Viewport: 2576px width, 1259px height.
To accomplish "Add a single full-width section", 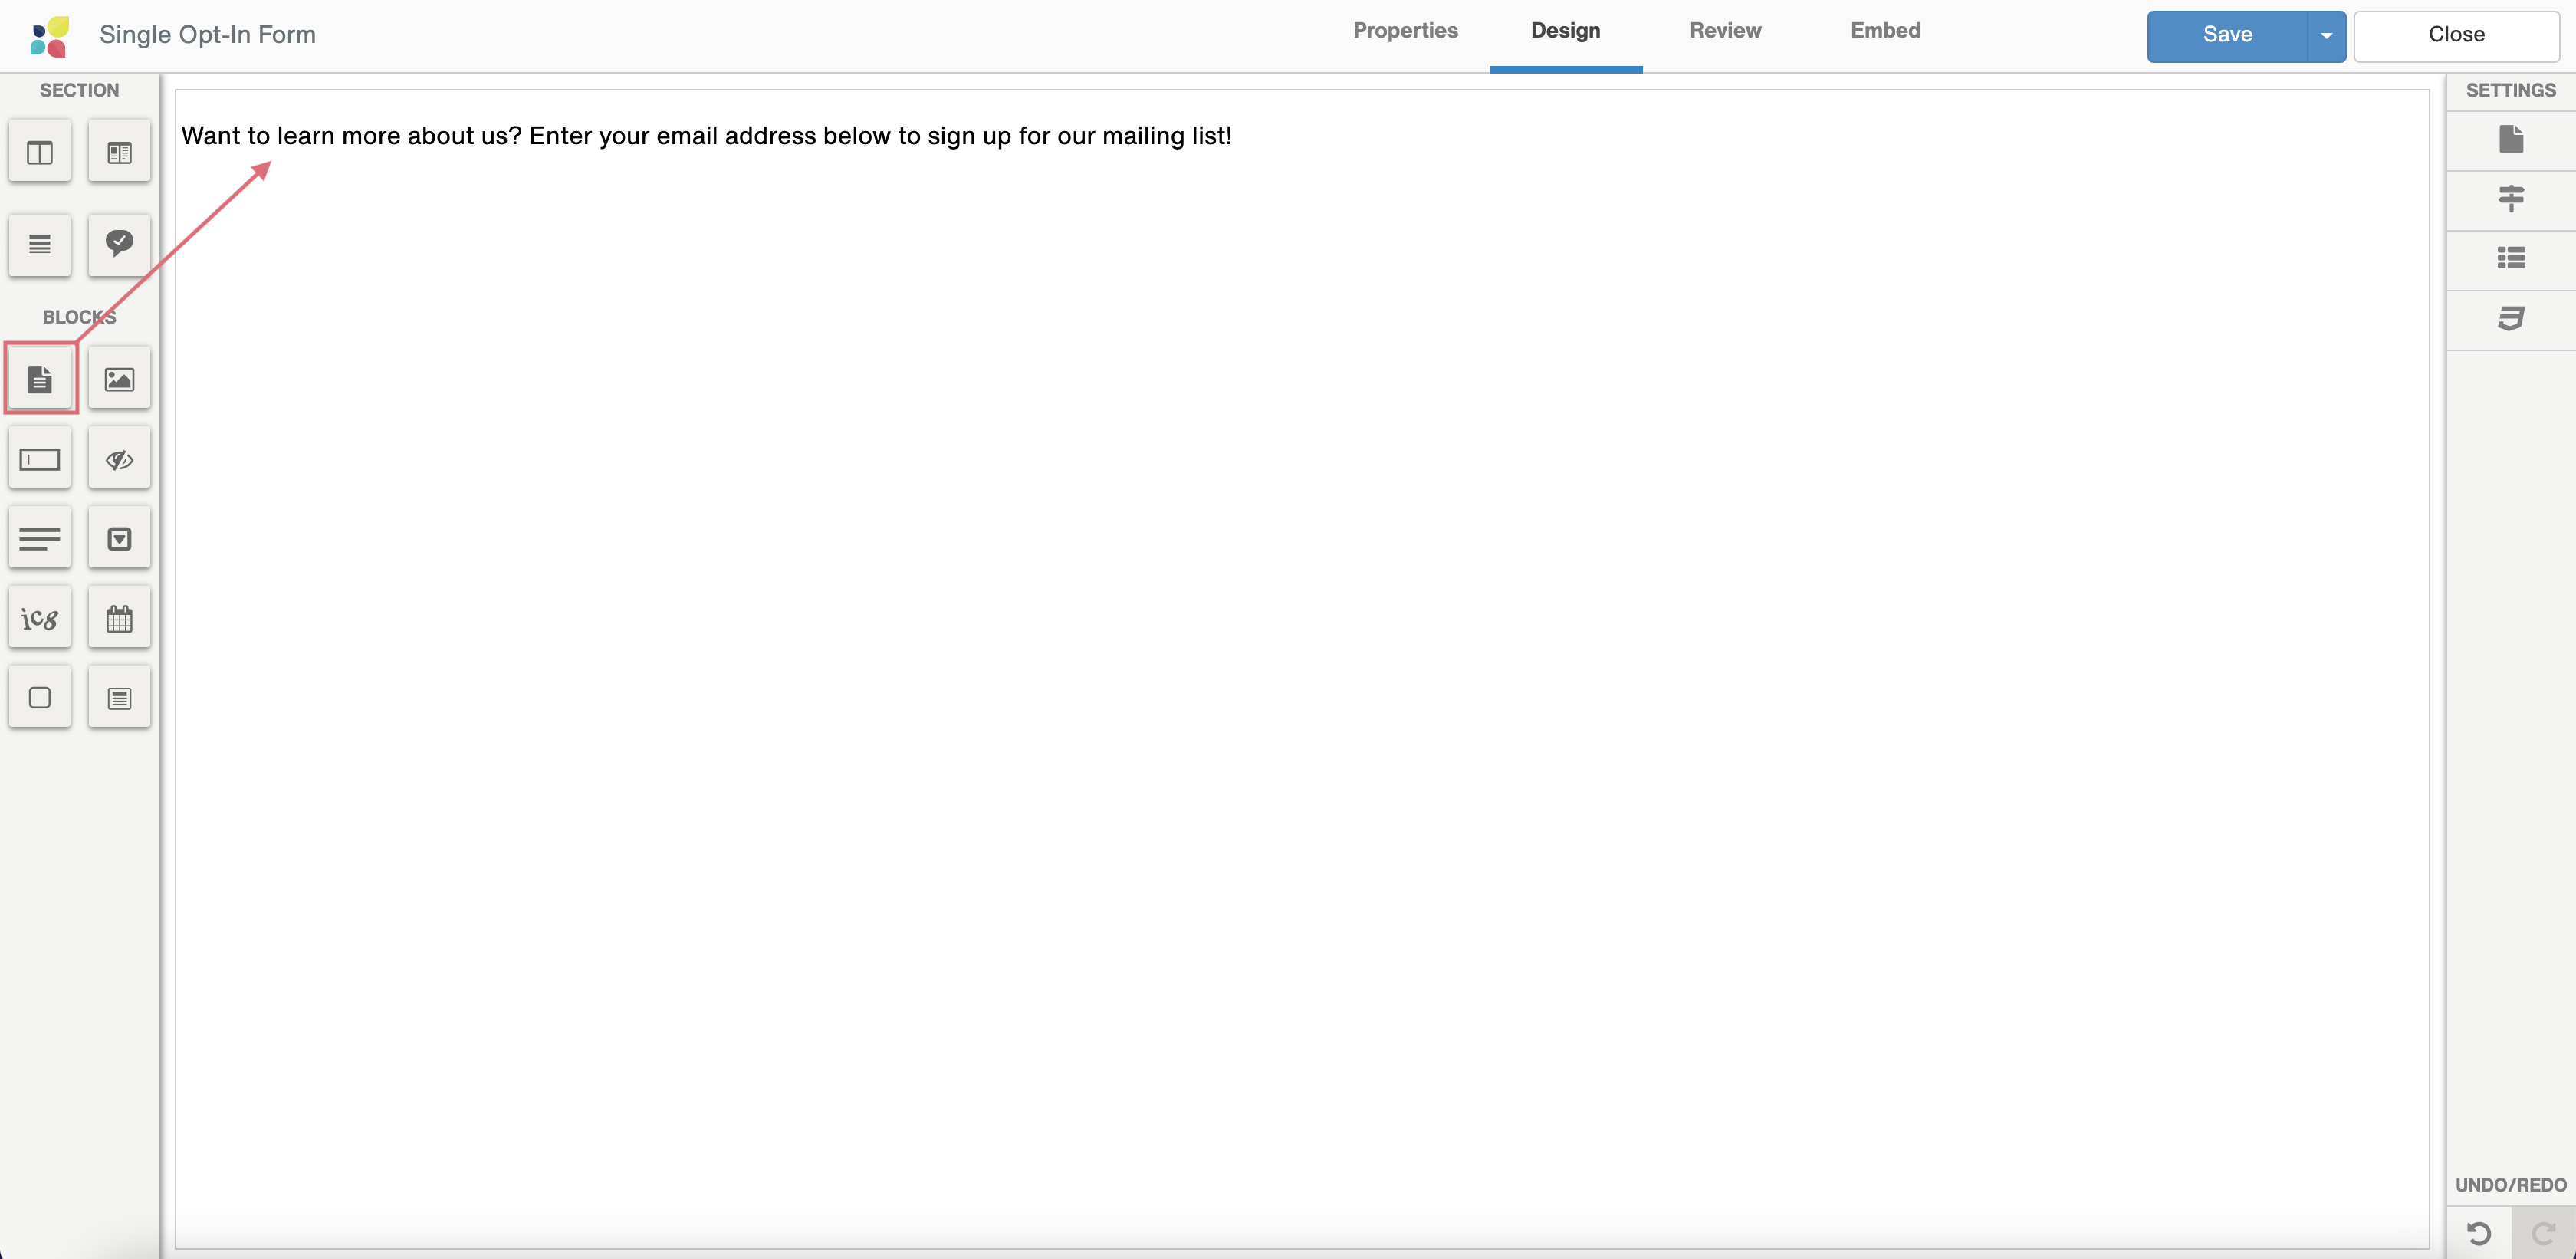I will click(x=40, y=244).
